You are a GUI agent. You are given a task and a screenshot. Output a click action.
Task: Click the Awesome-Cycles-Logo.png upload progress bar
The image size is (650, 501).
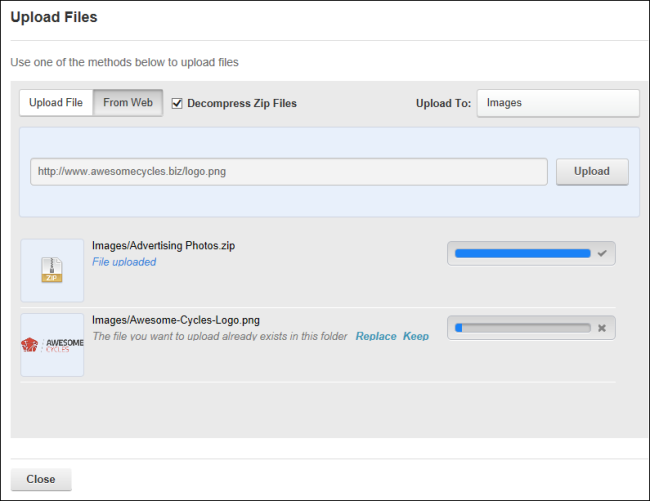522,328
